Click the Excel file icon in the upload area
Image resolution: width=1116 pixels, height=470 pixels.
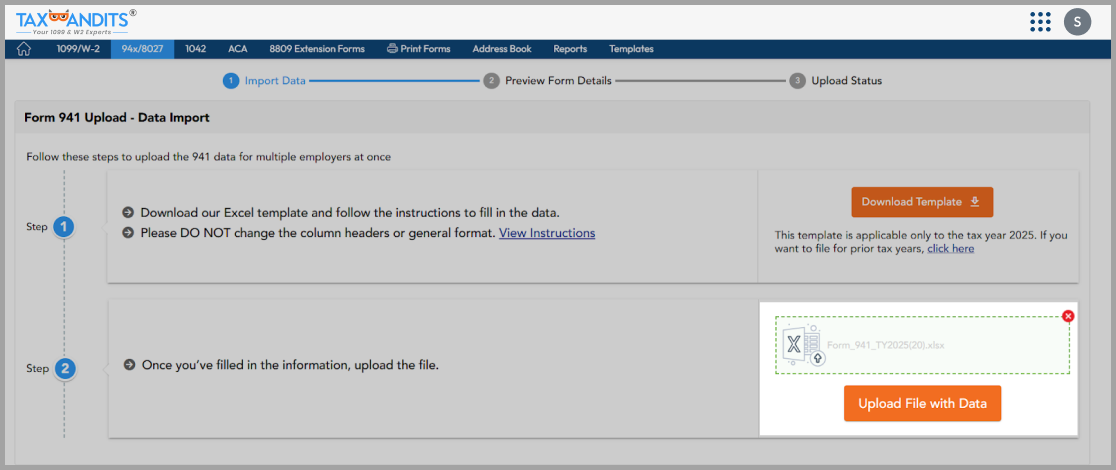coord(804,345)
